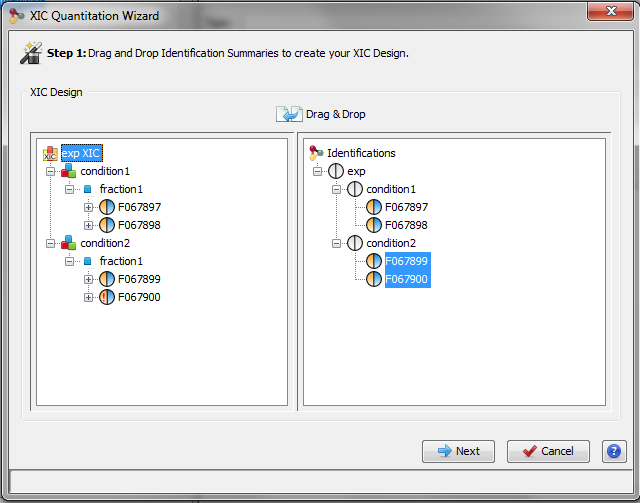Click the Cancel button

pos(548,451)
